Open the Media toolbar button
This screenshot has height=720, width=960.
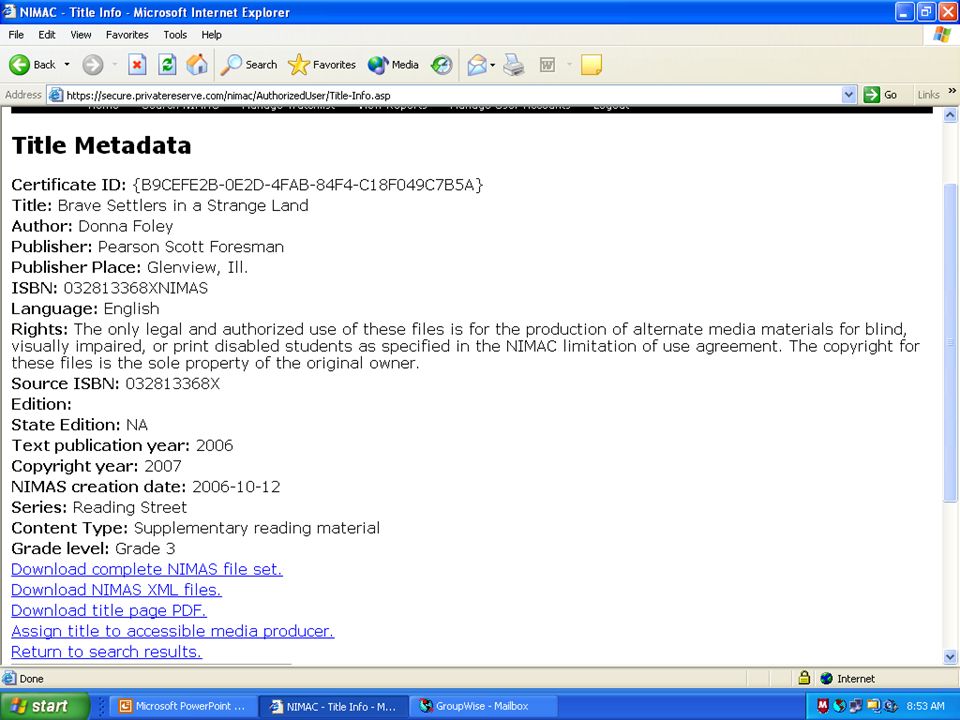click(x=393, y=64)
